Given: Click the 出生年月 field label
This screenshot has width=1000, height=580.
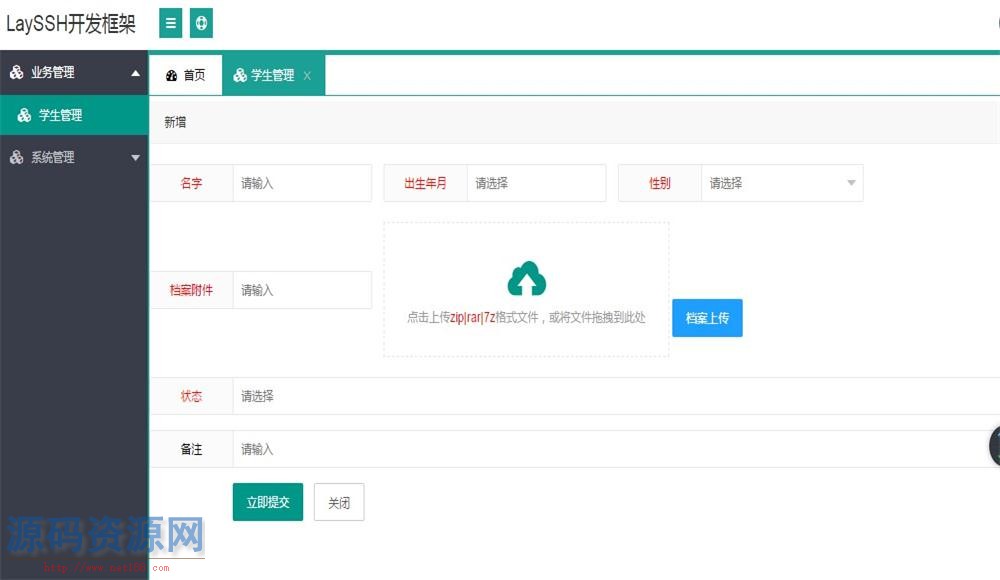Looking at the screenshot, I should 425,183.
